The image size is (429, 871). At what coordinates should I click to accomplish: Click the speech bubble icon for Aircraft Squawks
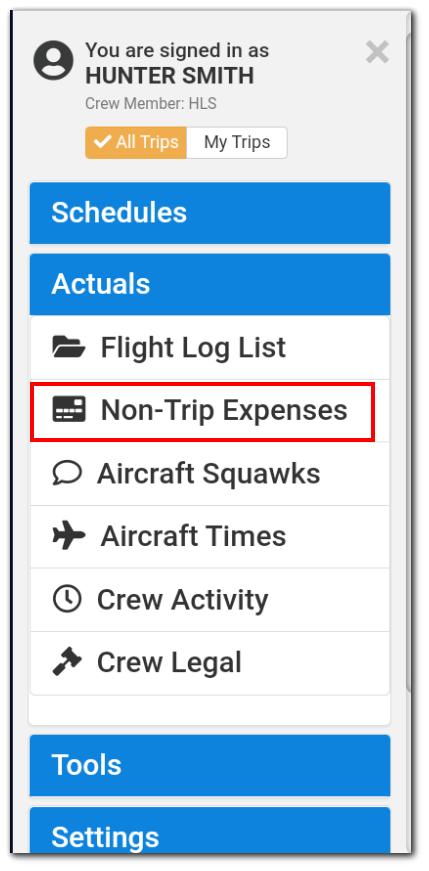(x=67, y=473)
